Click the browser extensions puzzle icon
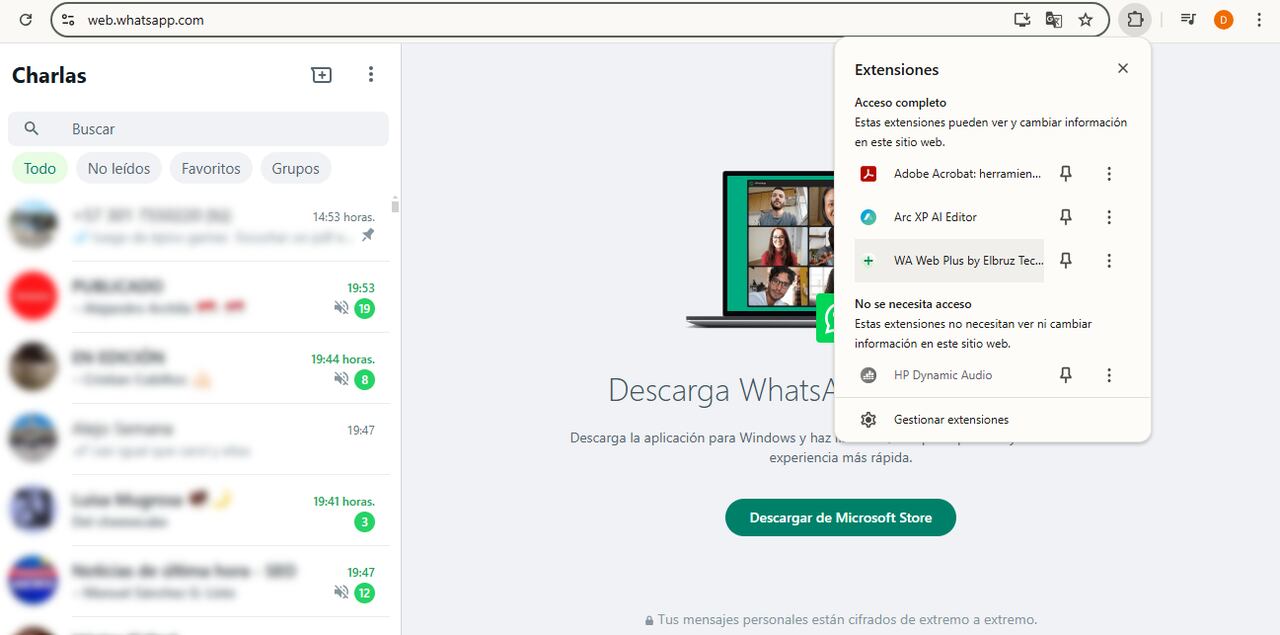1280x635 pixels. click(x=1135, y=19)
